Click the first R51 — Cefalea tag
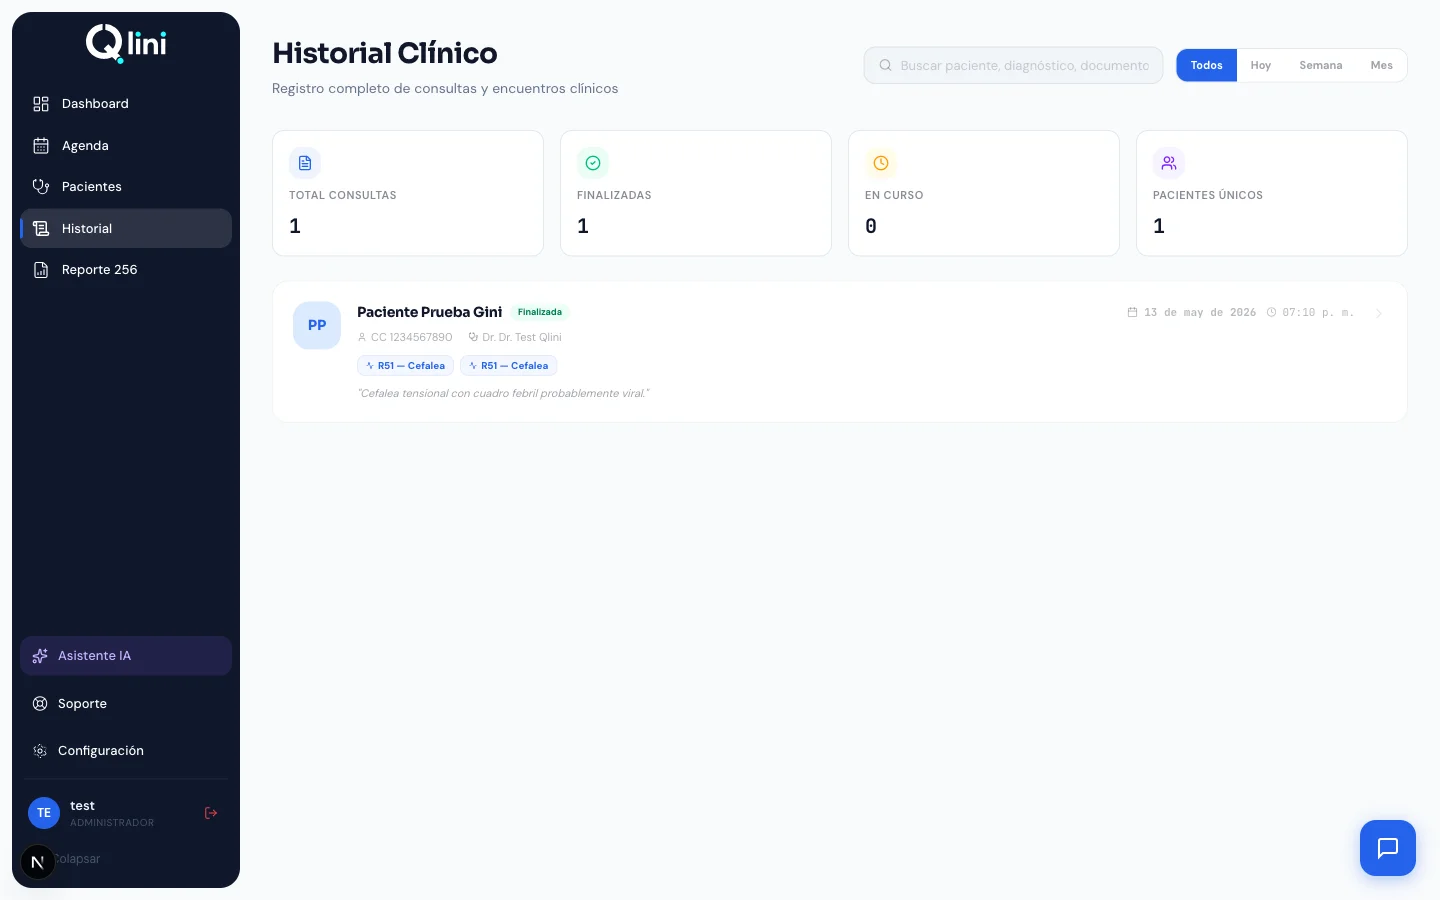Image resolution: width=1440 pixels, height=900 pixels. [405, 366]
